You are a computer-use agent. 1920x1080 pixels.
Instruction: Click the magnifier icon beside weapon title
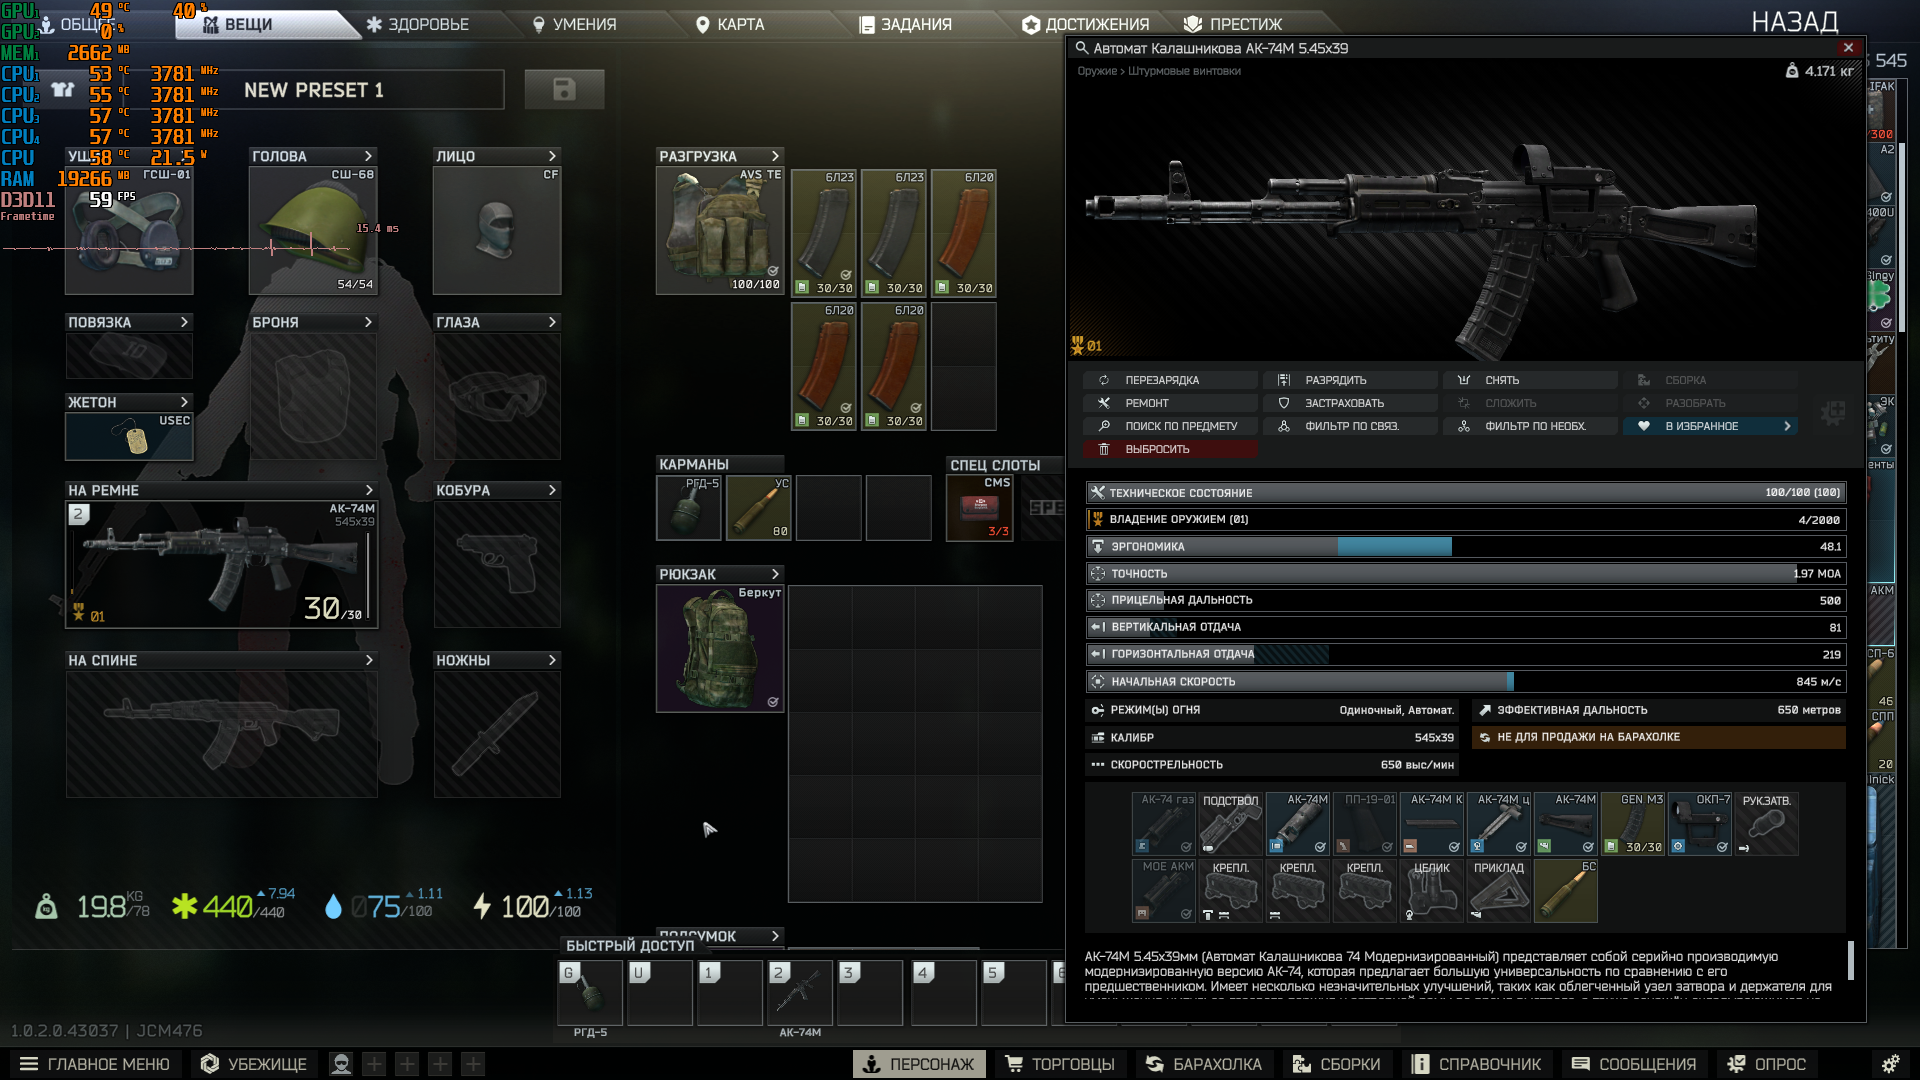(1081, 48)
